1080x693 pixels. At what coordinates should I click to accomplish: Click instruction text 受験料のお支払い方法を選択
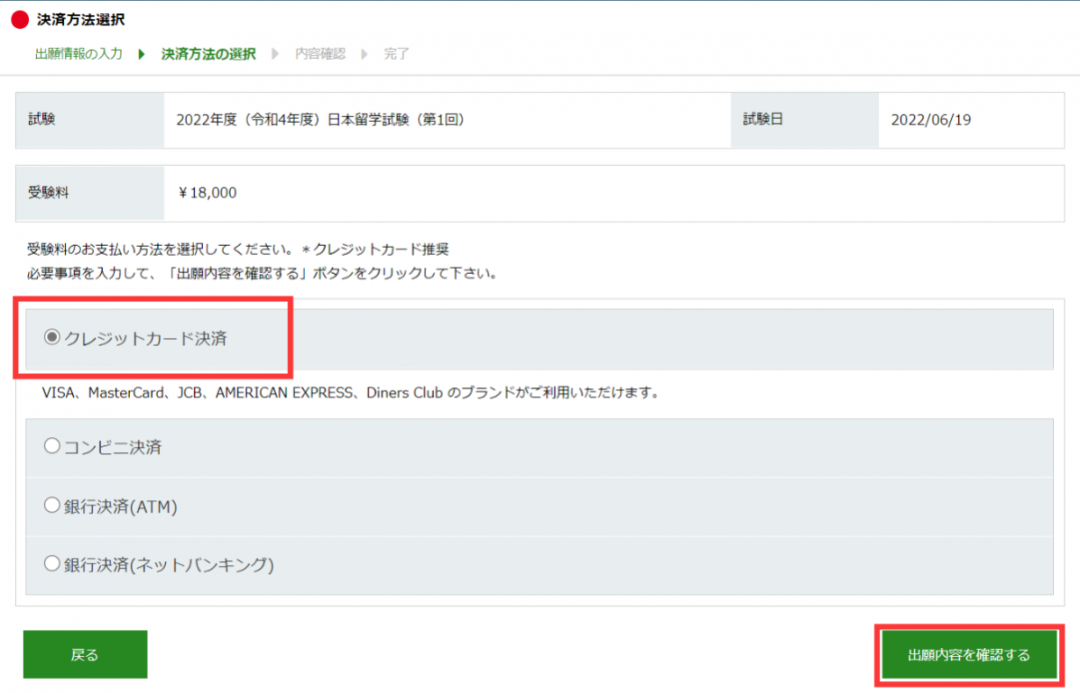(x=238, y=249)
